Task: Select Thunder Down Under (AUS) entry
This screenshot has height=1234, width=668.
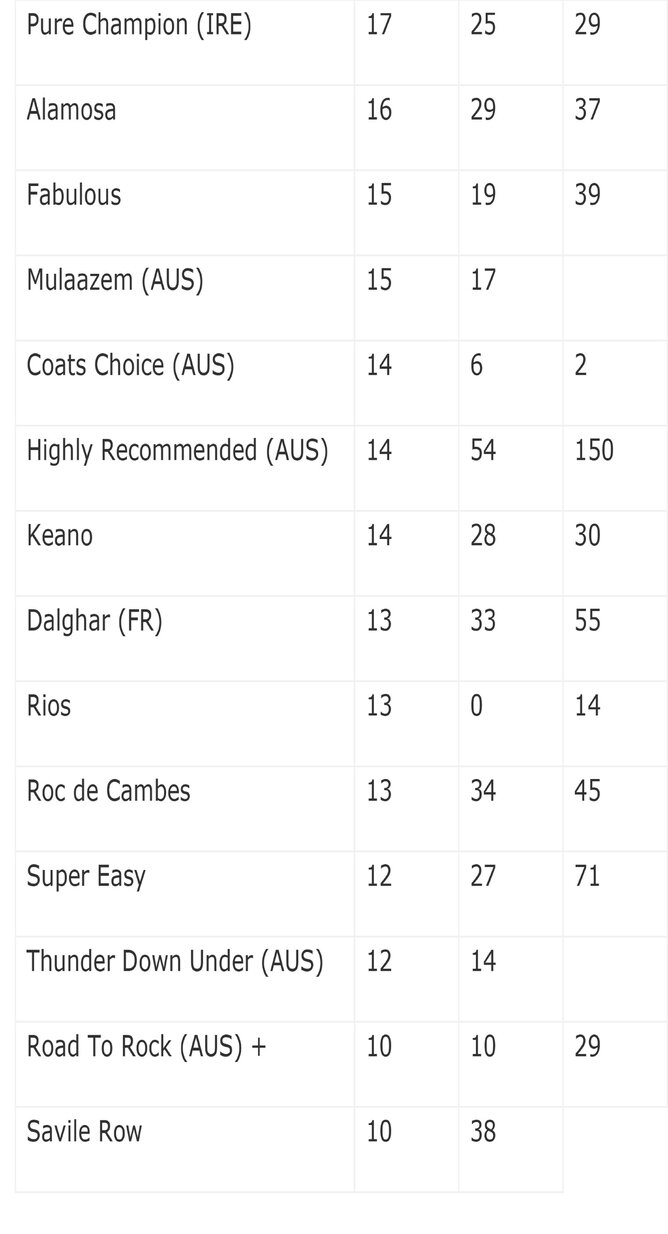Action: tap(175, 962)
